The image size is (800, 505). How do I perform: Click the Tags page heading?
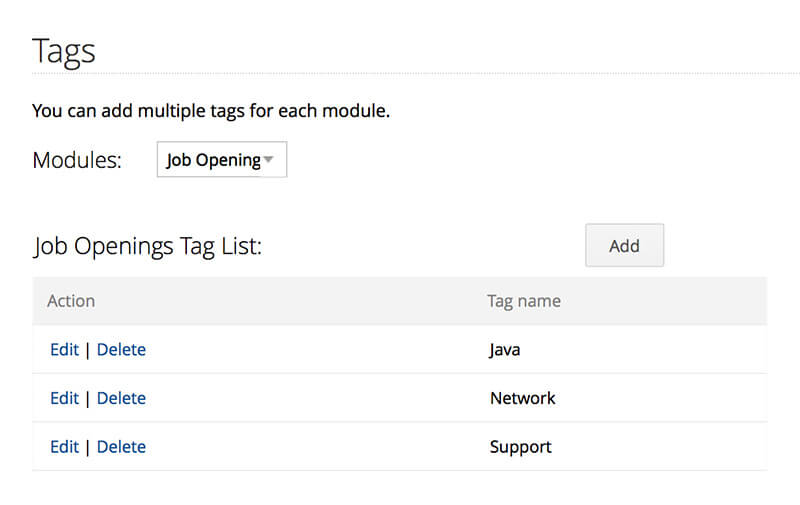64,52
